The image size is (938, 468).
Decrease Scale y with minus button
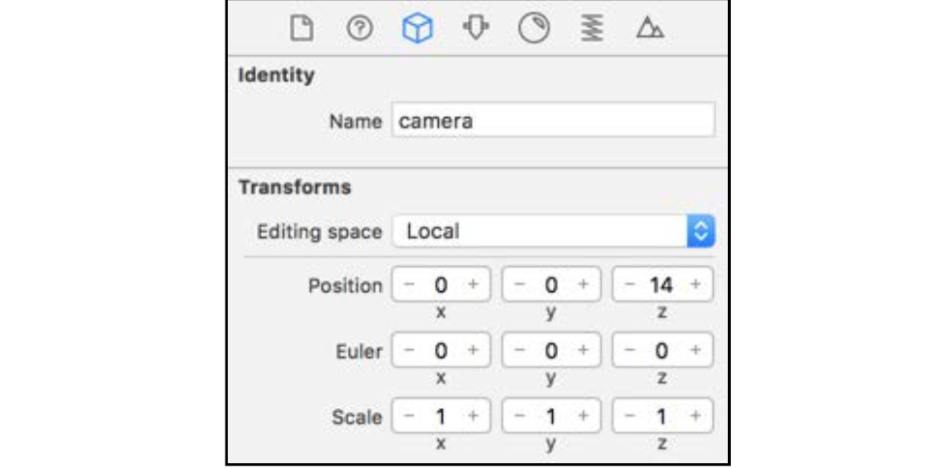coord(519,416)
